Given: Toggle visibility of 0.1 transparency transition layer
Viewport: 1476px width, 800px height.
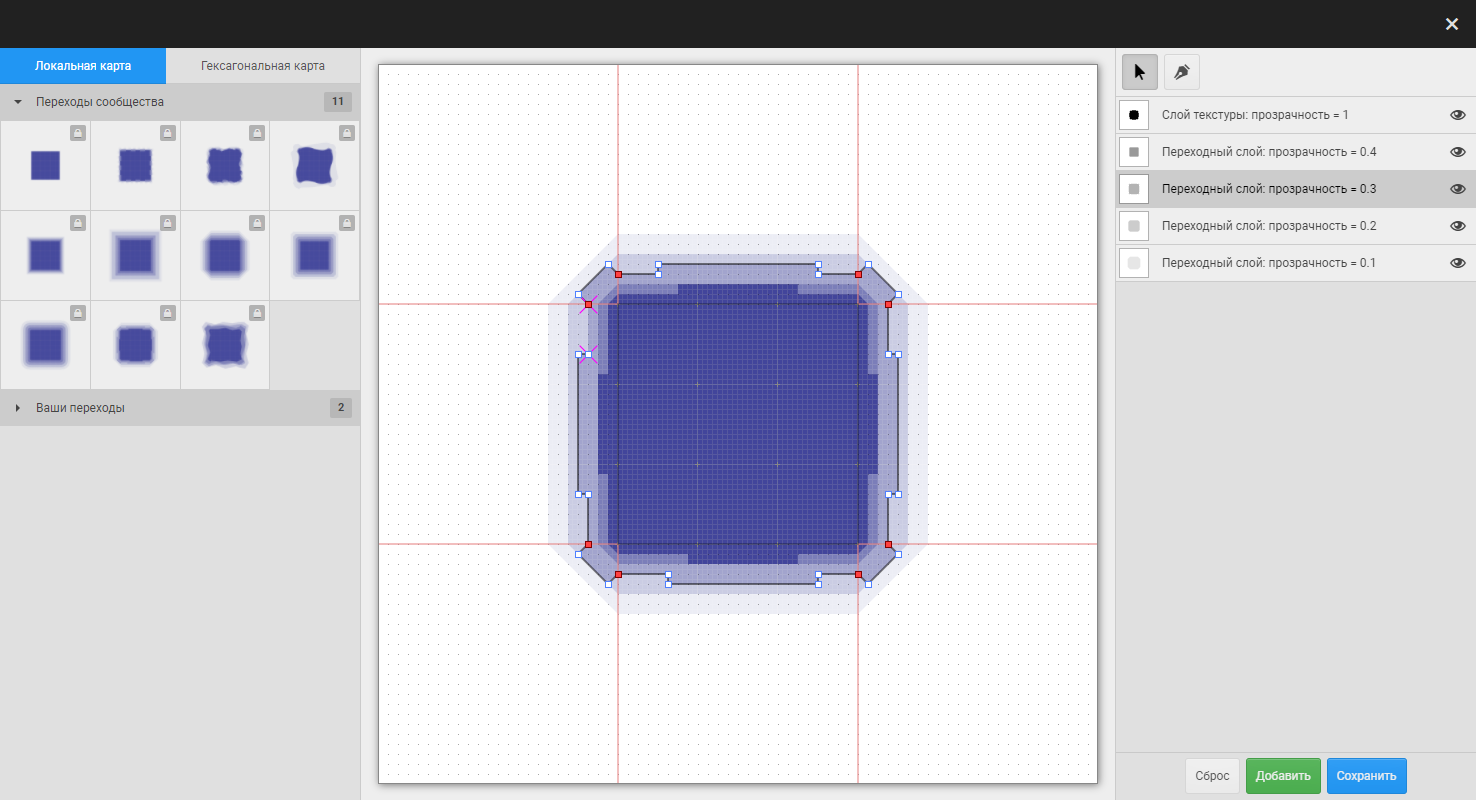Looking at the screenshot, I should pyautogui.click(x=1457, y=263).
